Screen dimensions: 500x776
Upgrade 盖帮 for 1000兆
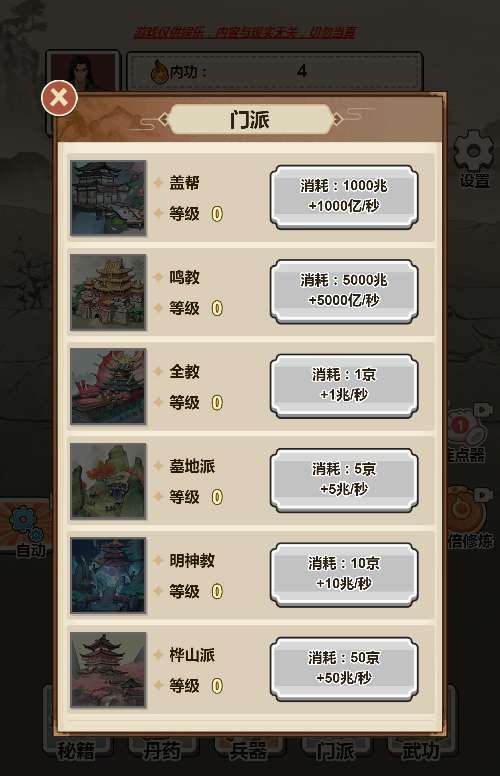[x=344, y=196]
